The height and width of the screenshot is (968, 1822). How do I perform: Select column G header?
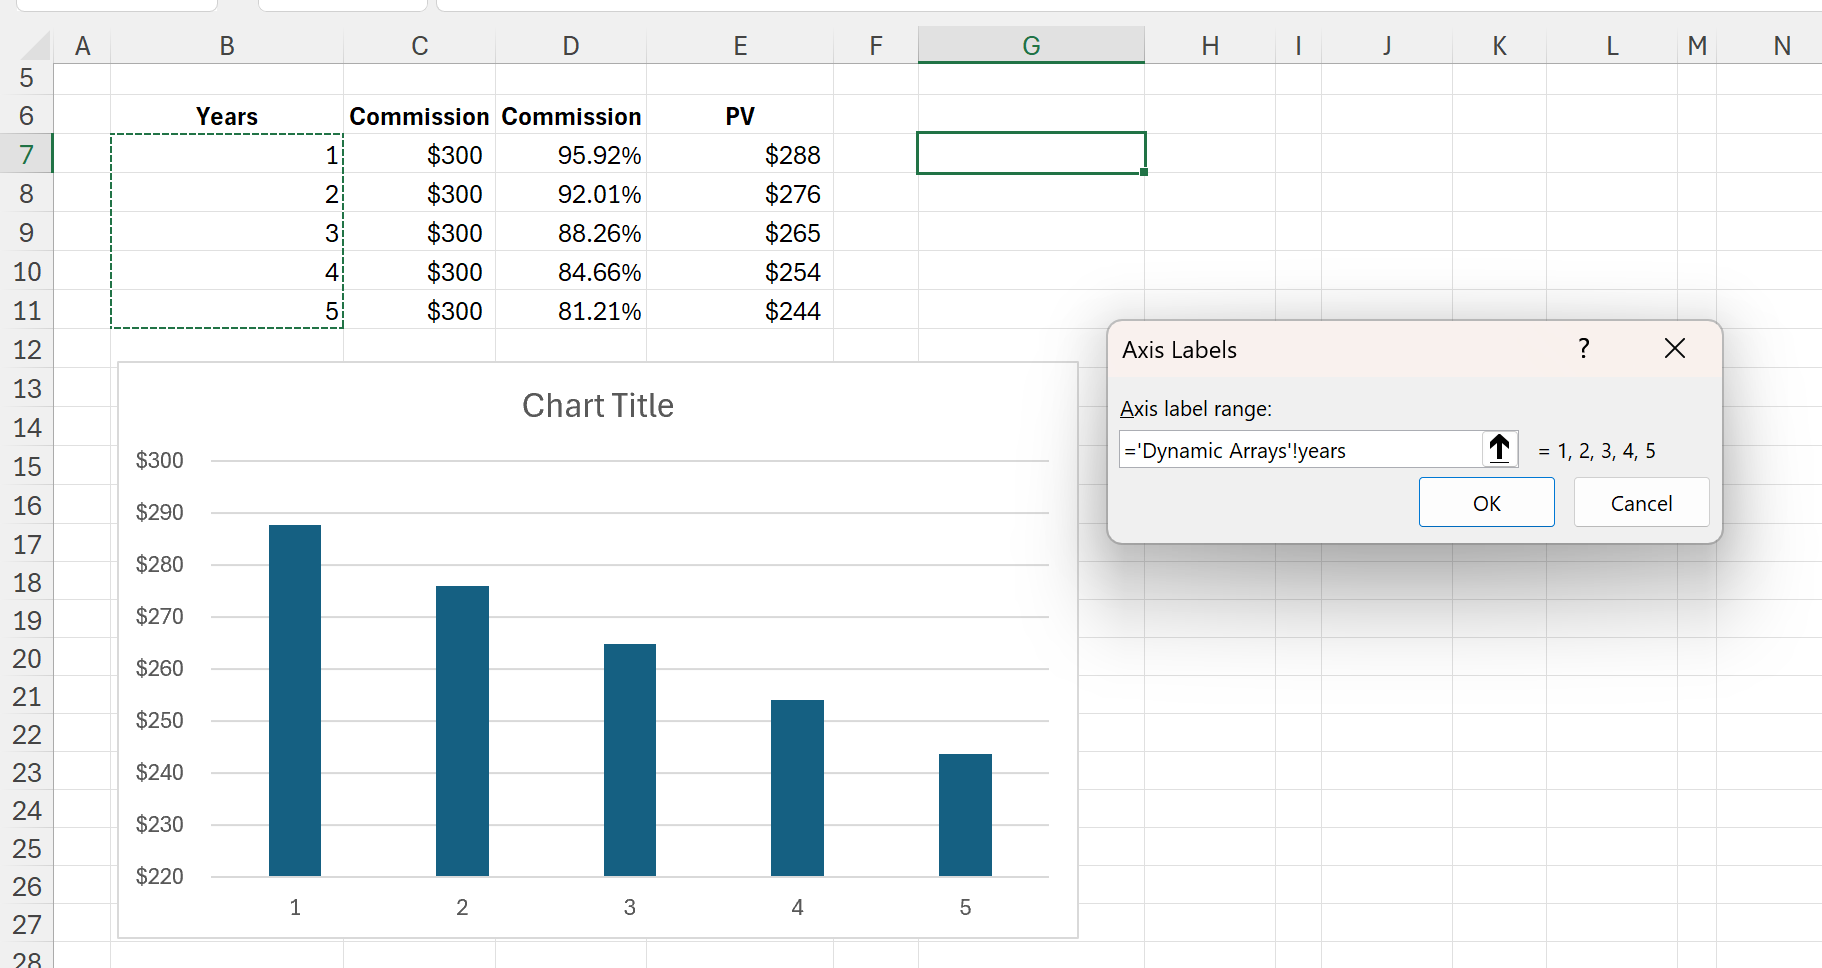[1031, 46]
